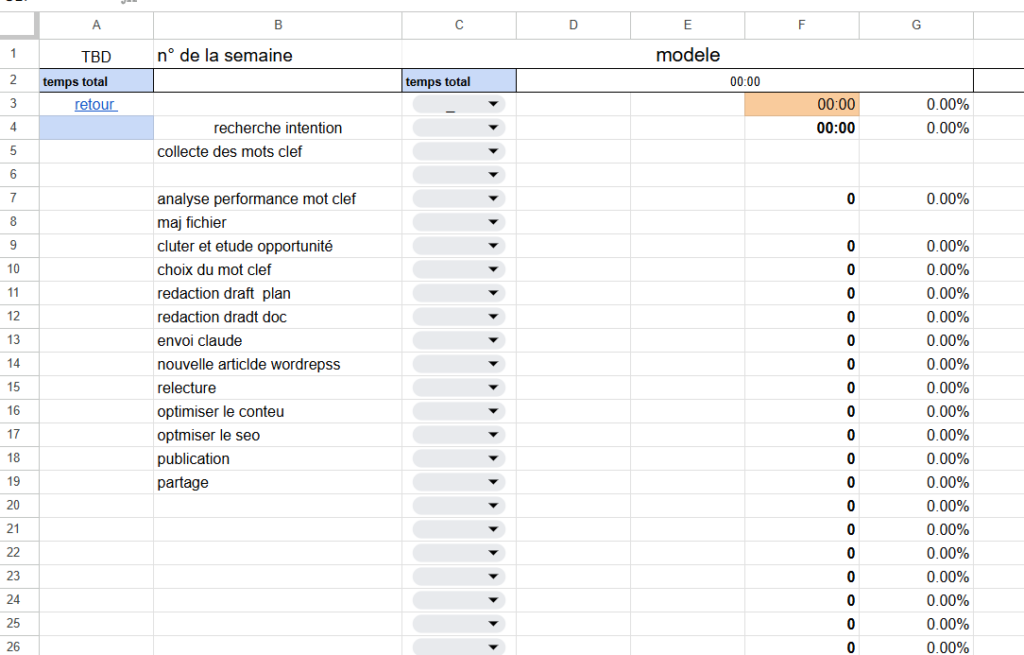Open dropdown next to maj fichier
Viewport: 1024px width, 655px height.
click(x=458, y=223)
